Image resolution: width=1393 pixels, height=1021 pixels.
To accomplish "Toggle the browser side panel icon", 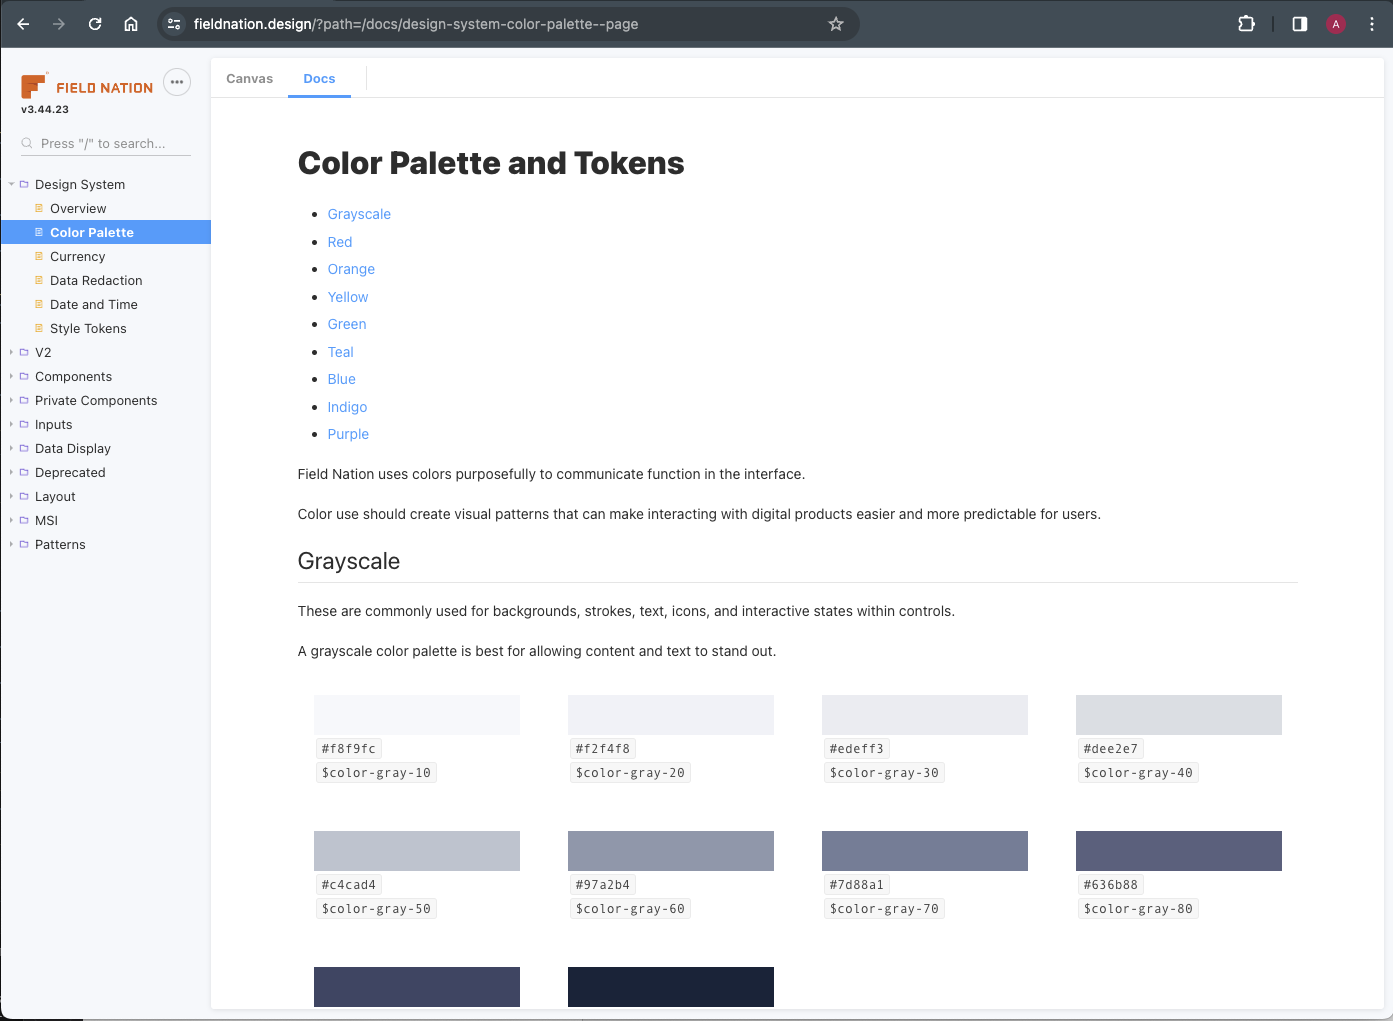I will [1299, 24].
